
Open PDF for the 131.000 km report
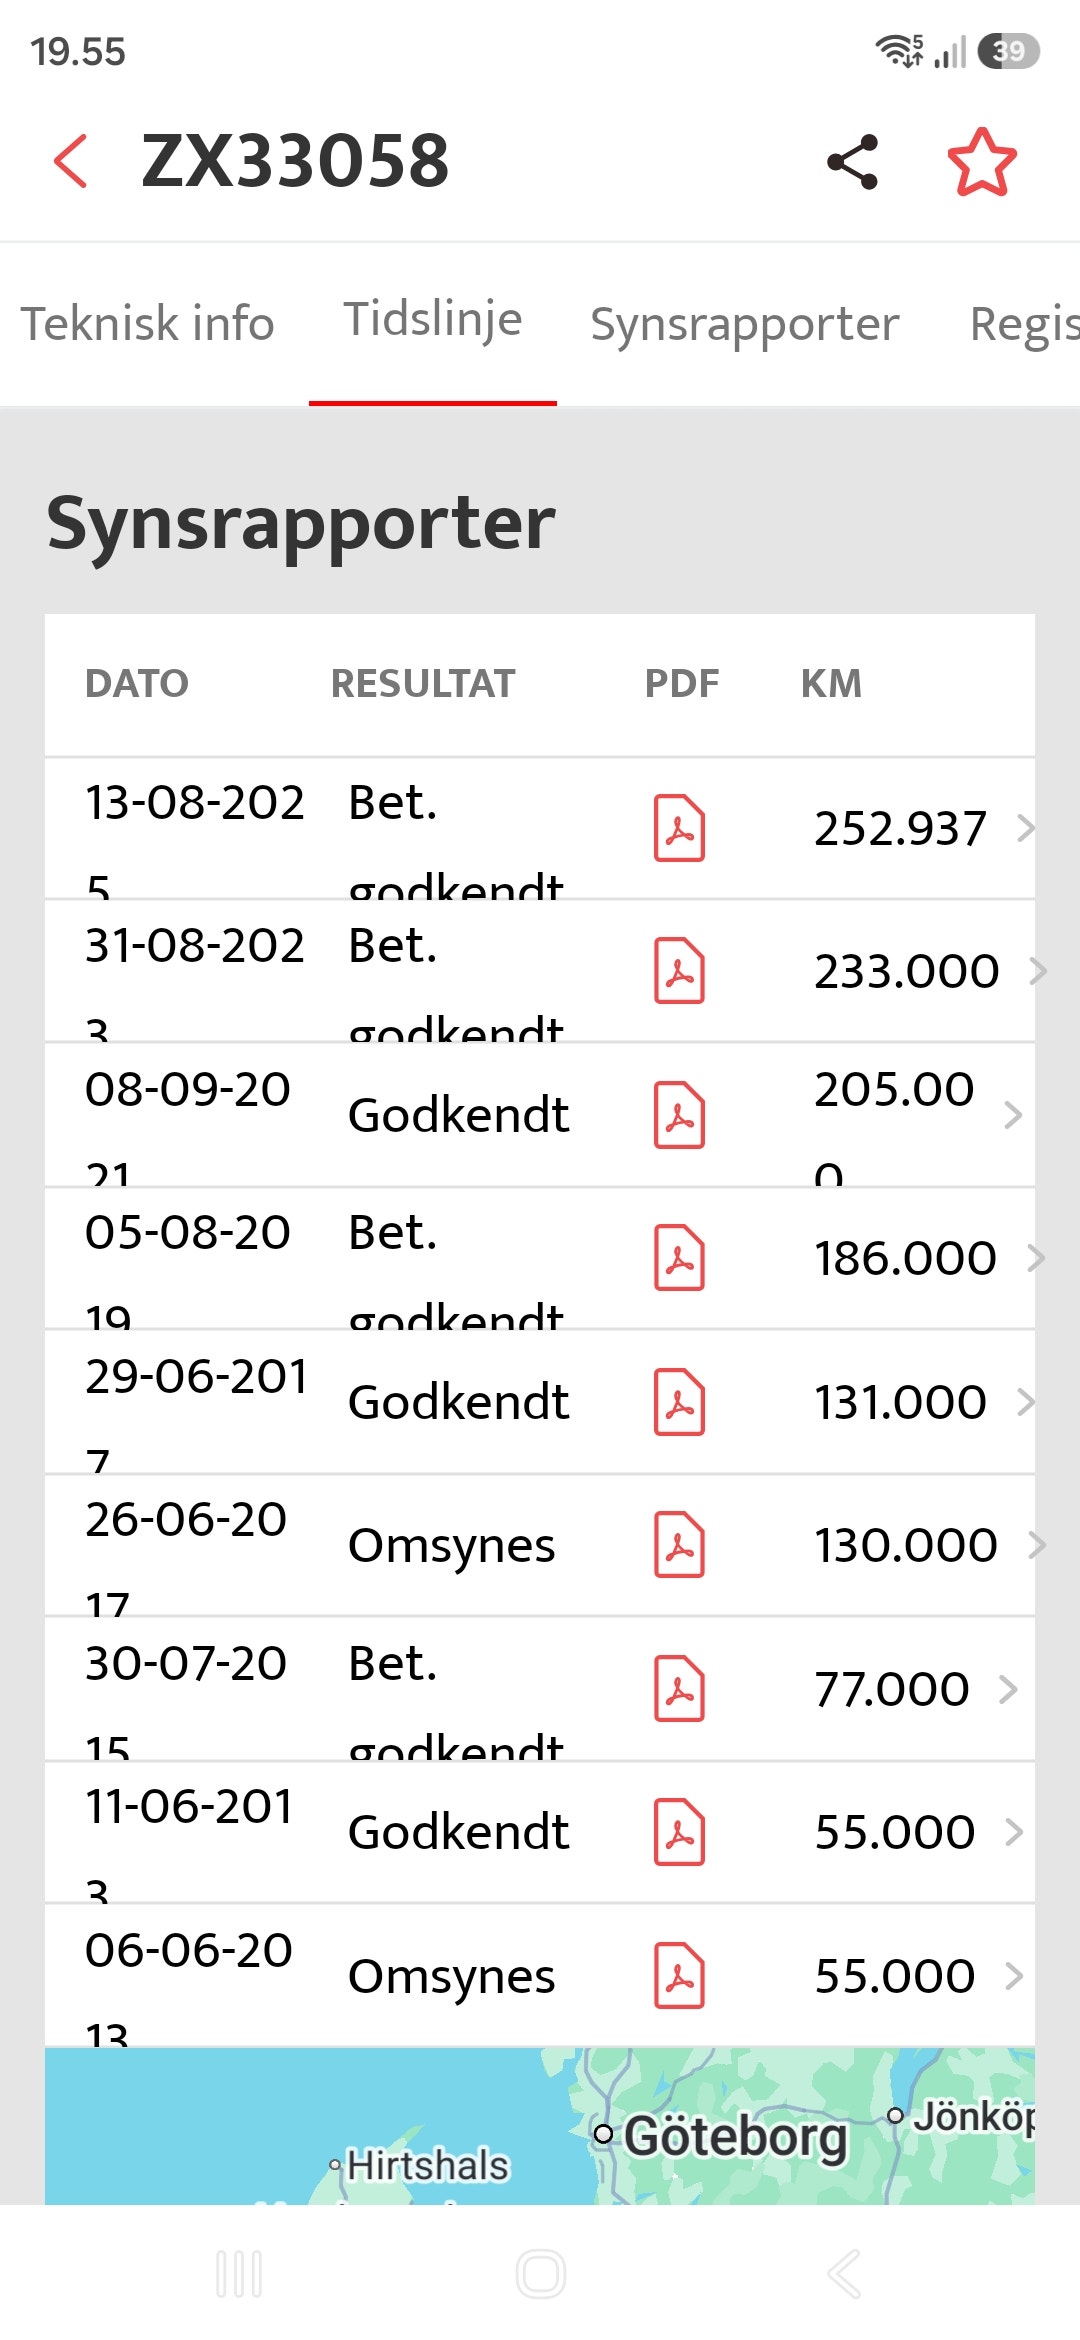(680, 1402)
